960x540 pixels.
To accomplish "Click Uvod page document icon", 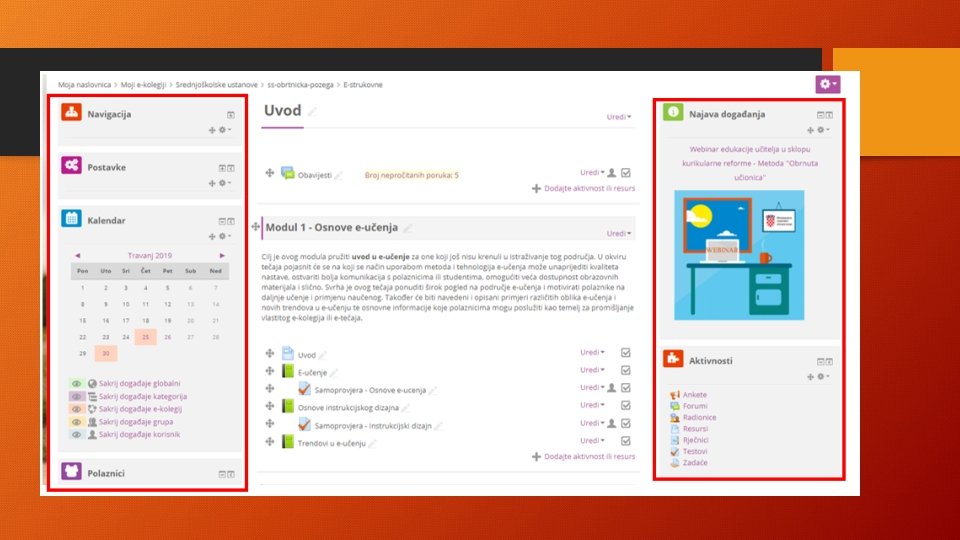I will [x=288, y=353].
